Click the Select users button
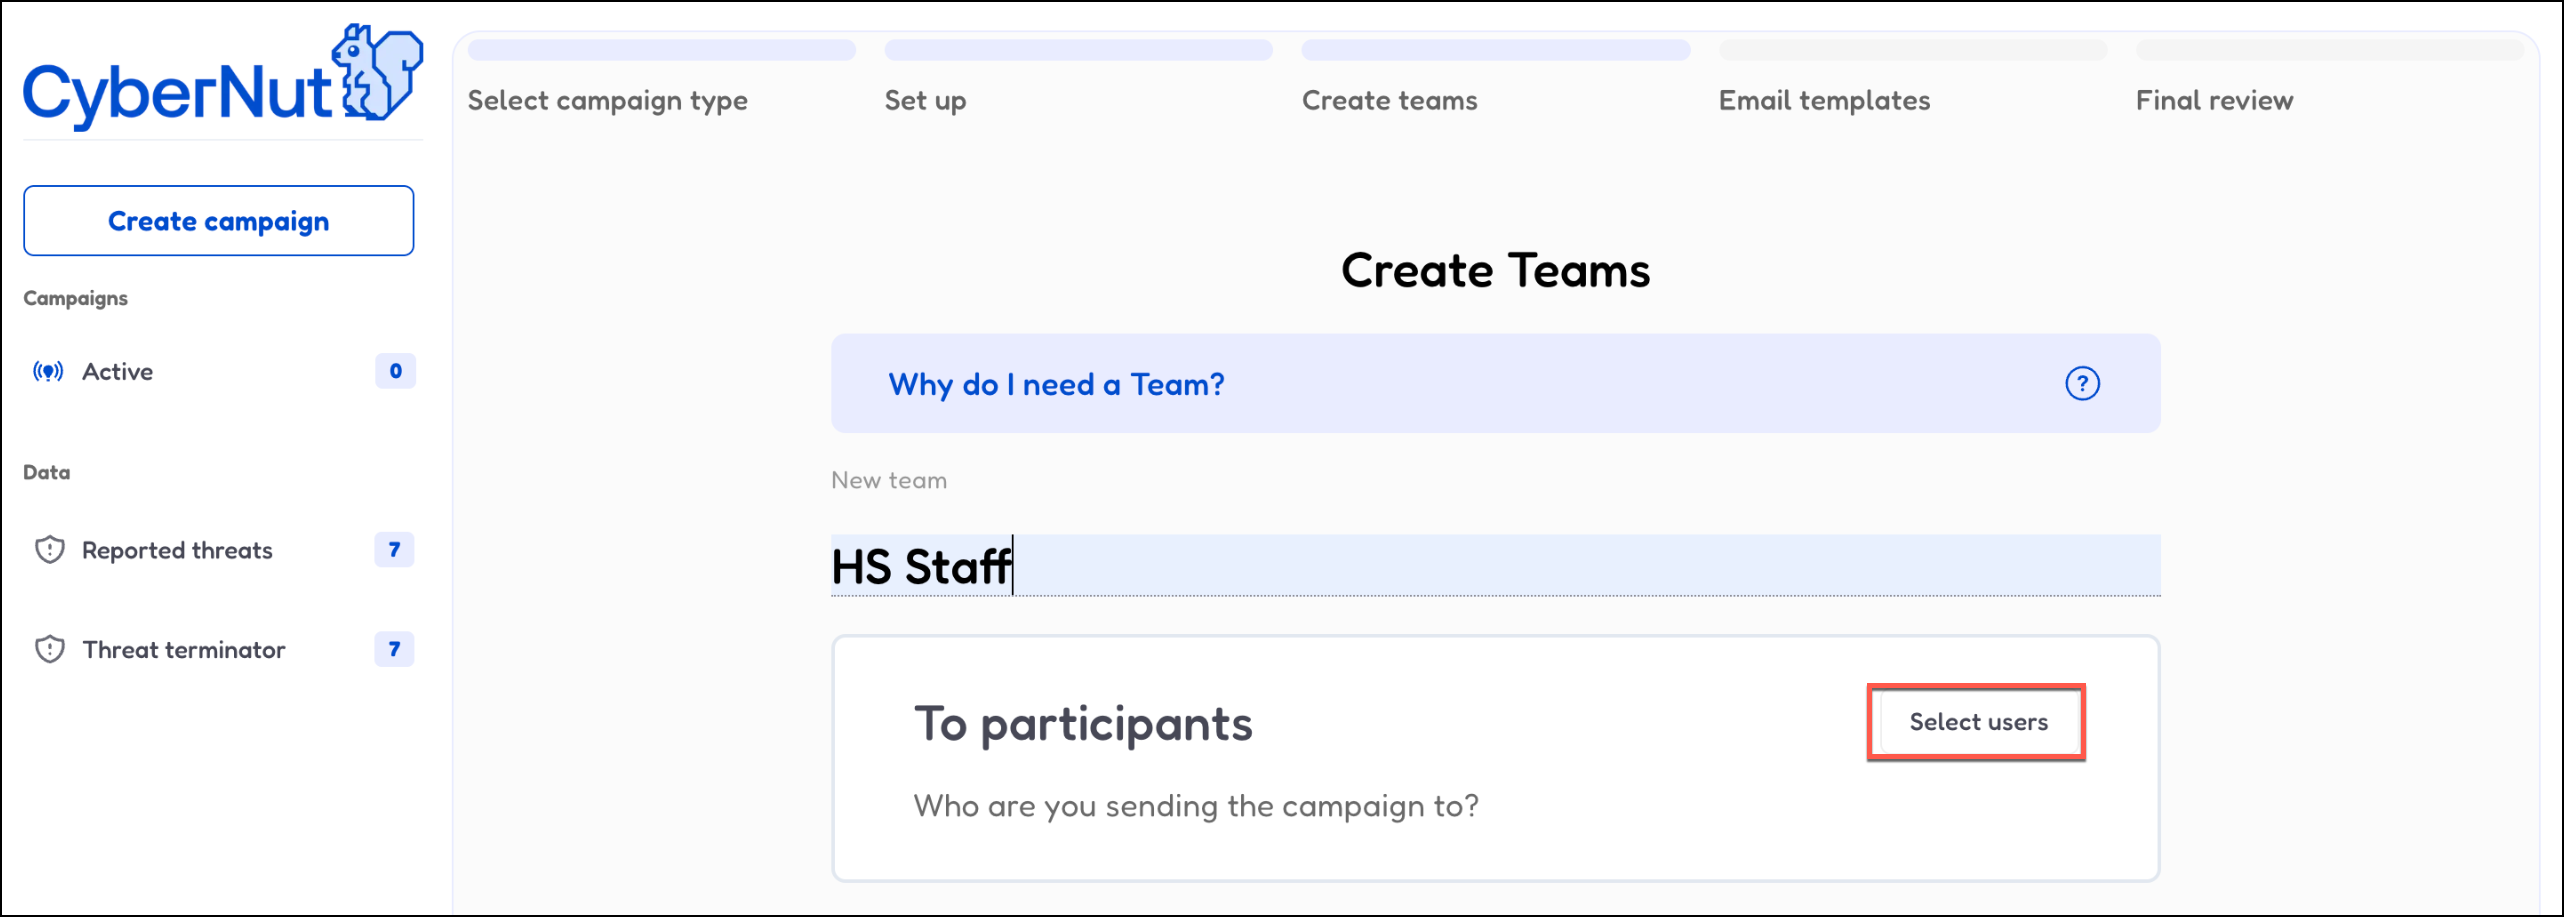2564x917 pixels. (x=1977, y=722)
